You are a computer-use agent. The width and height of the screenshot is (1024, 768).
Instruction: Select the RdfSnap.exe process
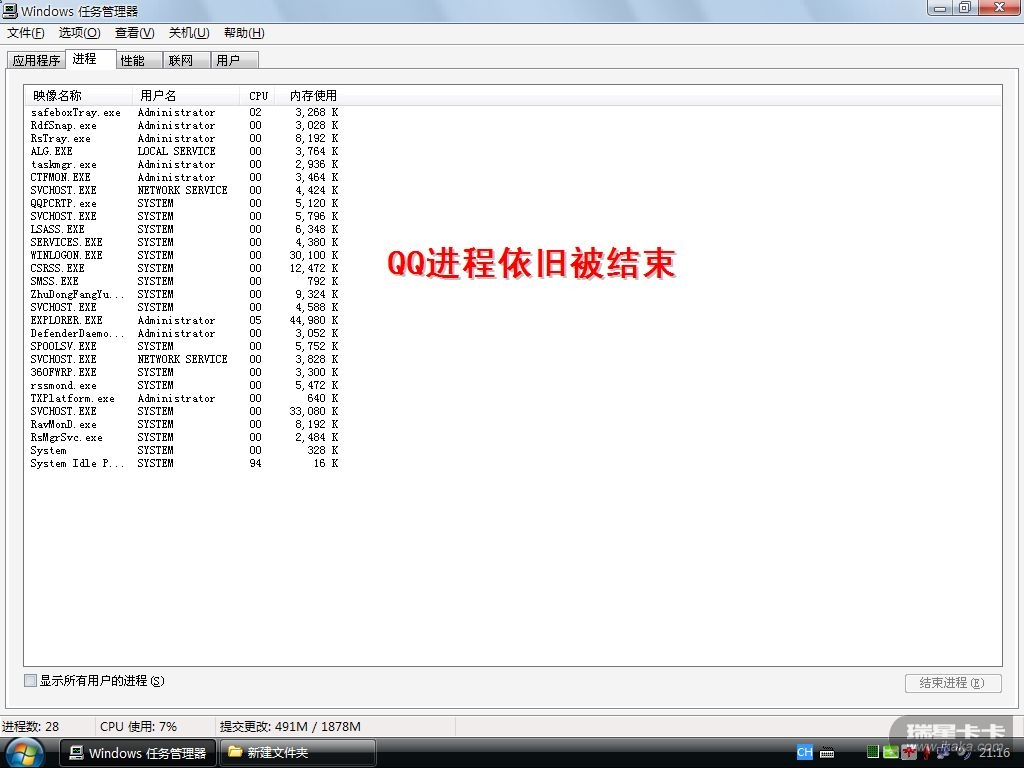(x=184, y=125)
